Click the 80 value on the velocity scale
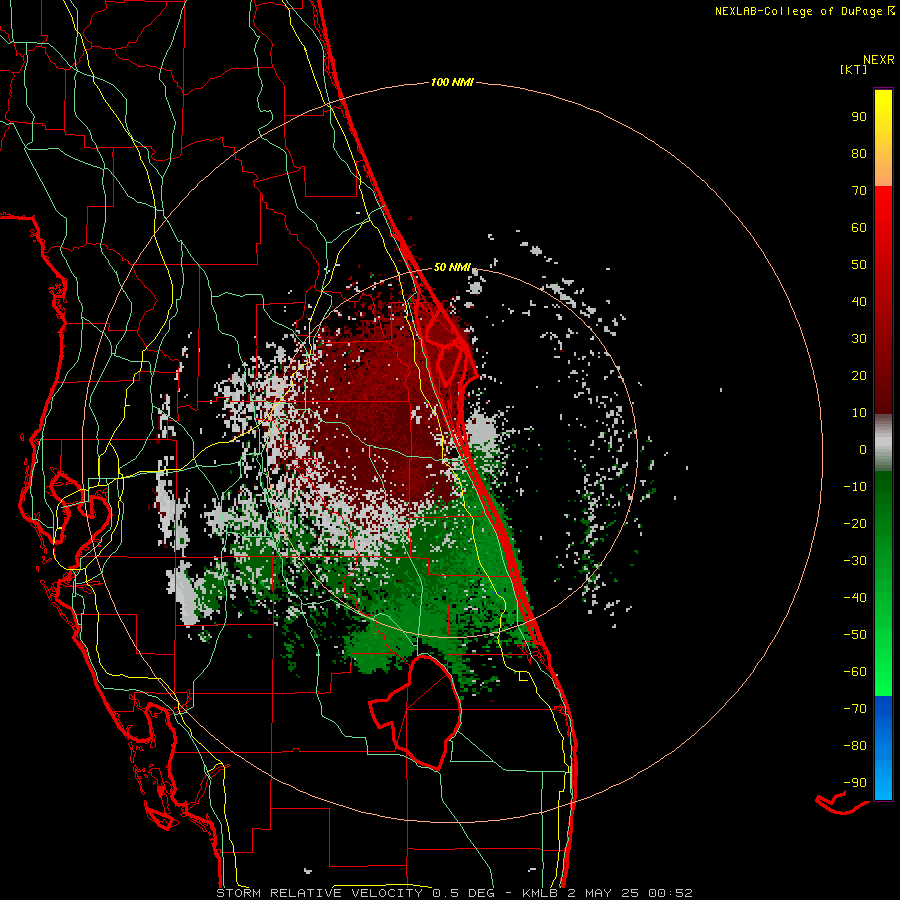Screen dimensions: 900x900 tap(859, 154)
